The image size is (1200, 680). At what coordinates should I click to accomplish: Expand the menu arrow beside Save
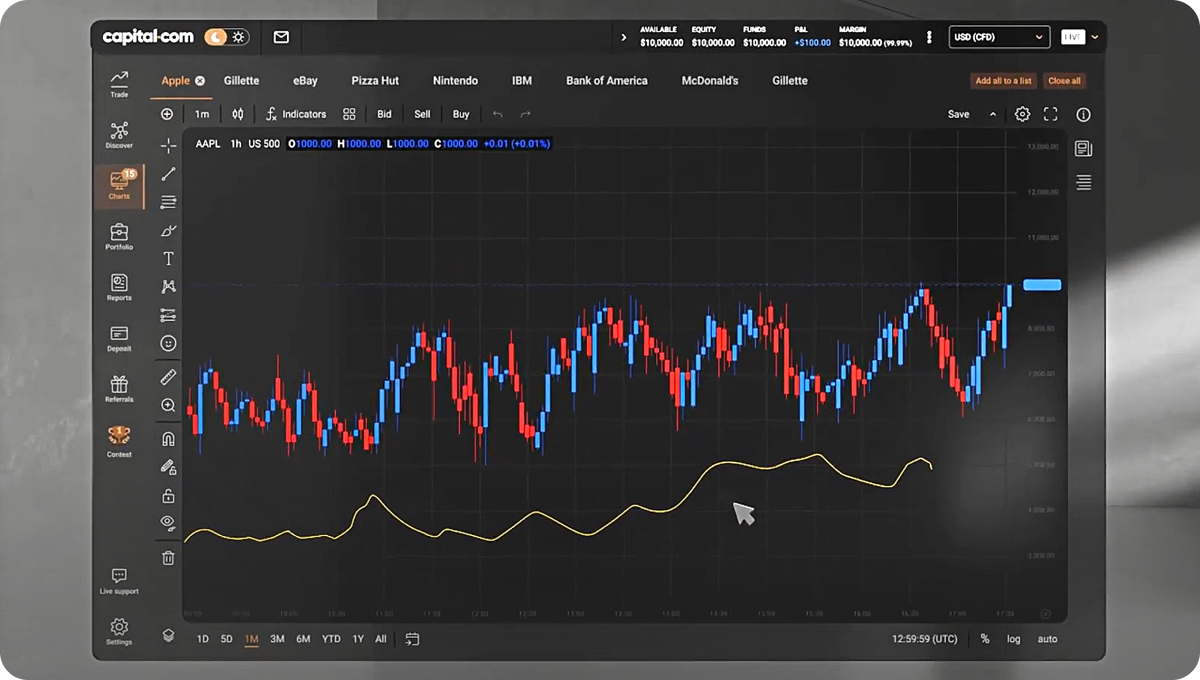tap(993, 115)
